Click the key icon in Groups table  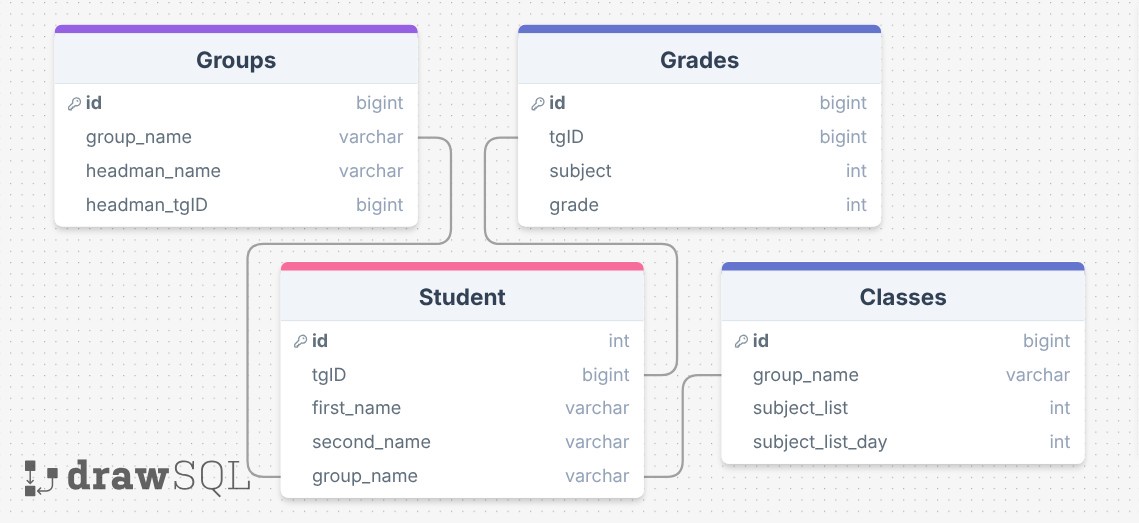(x=73, y=104)
